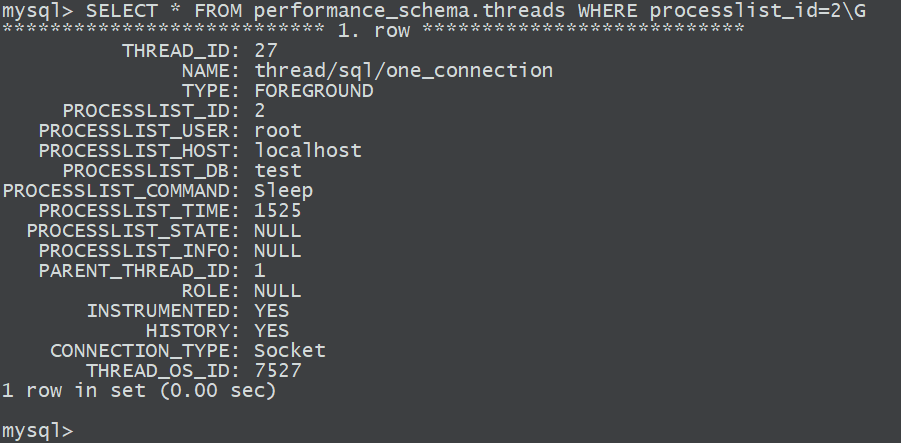This screenshot has width=901, height=443.
Task: Click the CONNECTION_TYPE value Socket
Action: 290,350
